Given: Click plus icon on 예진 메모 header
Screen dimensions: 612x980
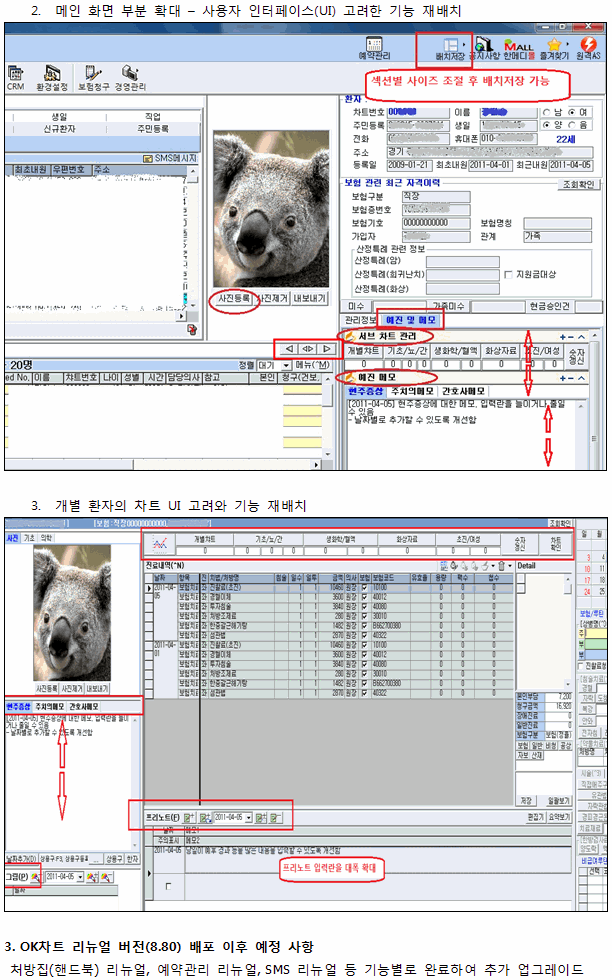Looking at the screenshot, I should click(563, 378).
